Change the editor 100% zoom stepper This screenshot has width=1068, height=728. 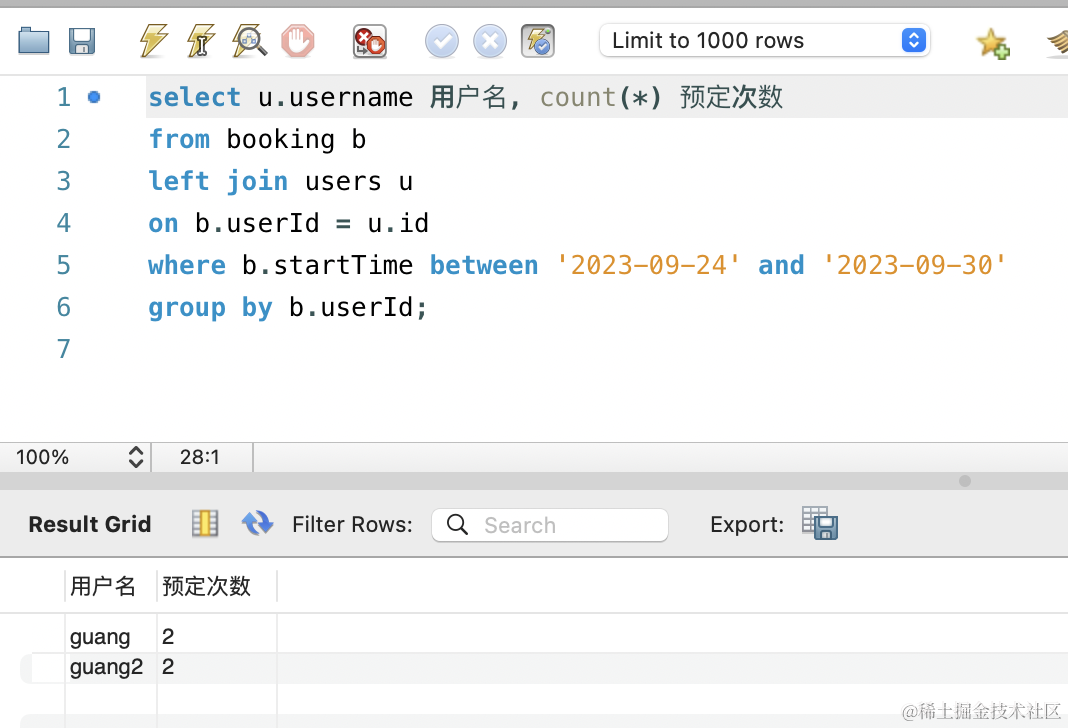pyautogui.click(x=136, y=457)
